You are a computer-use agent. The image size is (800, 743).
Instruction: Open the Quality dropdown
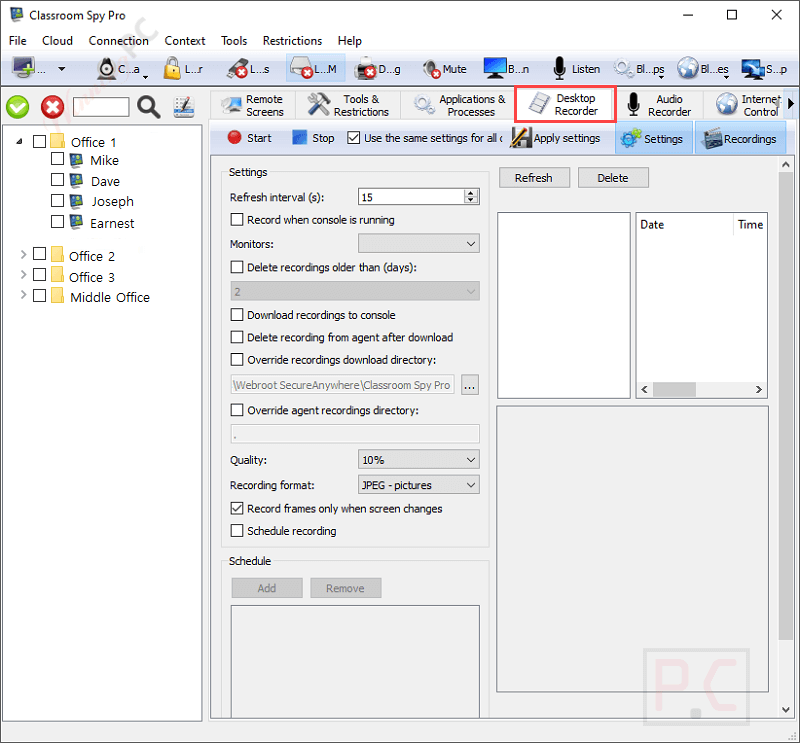418,460
